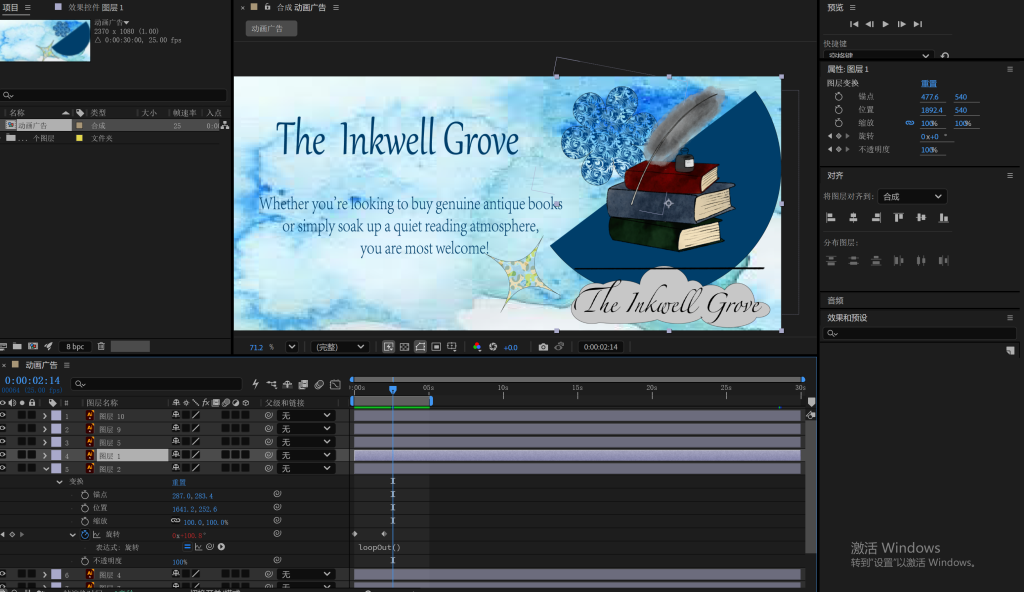Toggle visibility of layer 1 in the timeline
The width and height of the screenshot is (1024, 592).
pyautogui.click(x=3, y=455)
